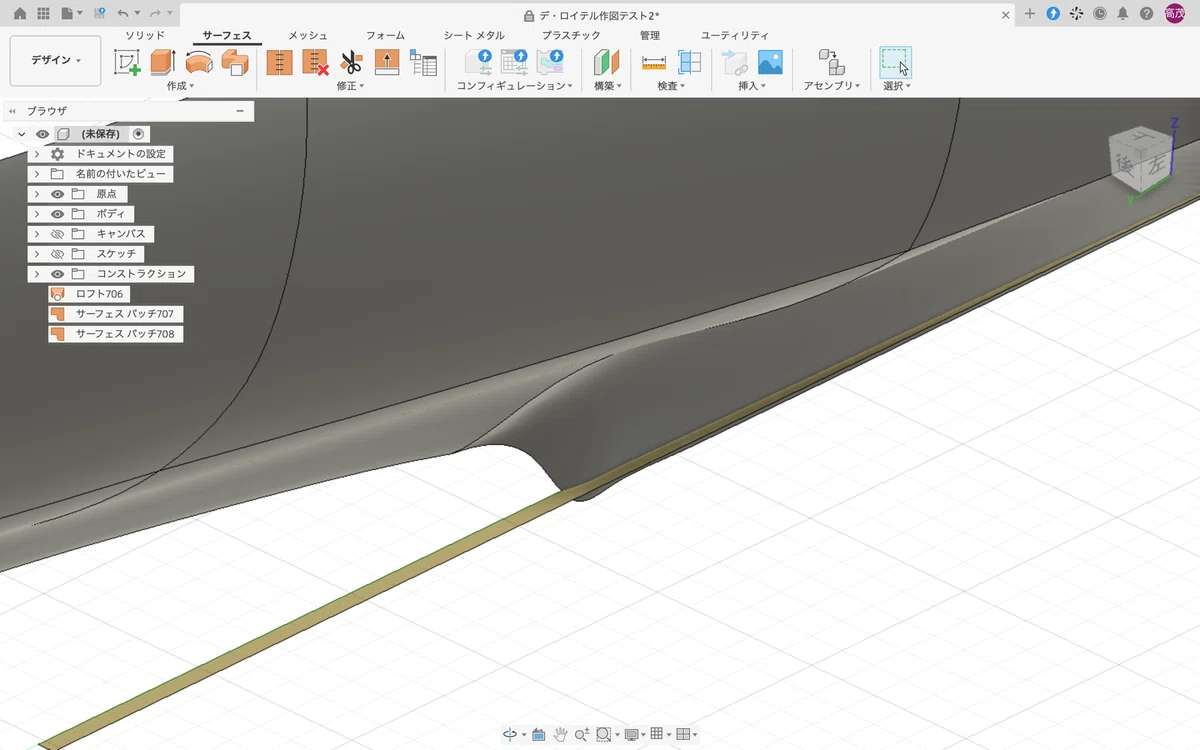Pick the surface Revolve tool

tap(199, 63)
